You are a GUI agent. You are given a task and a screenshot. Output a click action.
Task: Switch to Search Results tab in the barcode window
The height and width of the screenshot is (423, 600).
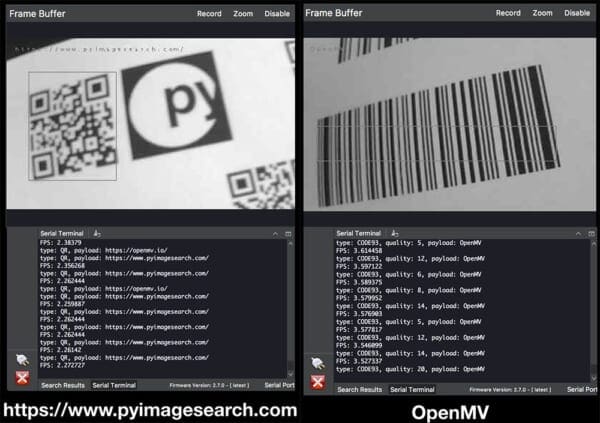click(x=359, y=390)
